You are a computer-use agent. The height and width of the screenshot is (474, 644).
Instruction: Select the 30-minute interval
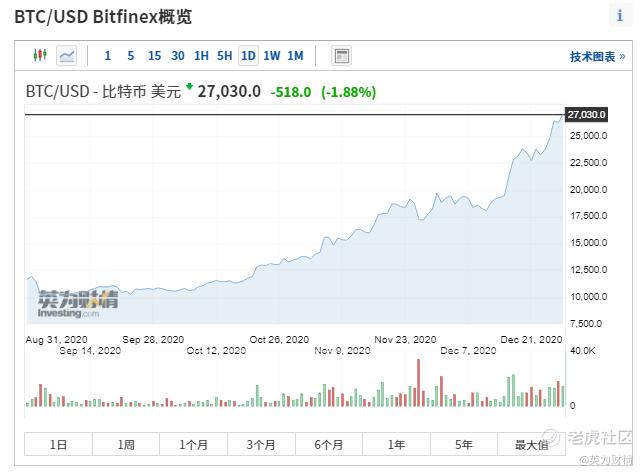coord(177,56)
